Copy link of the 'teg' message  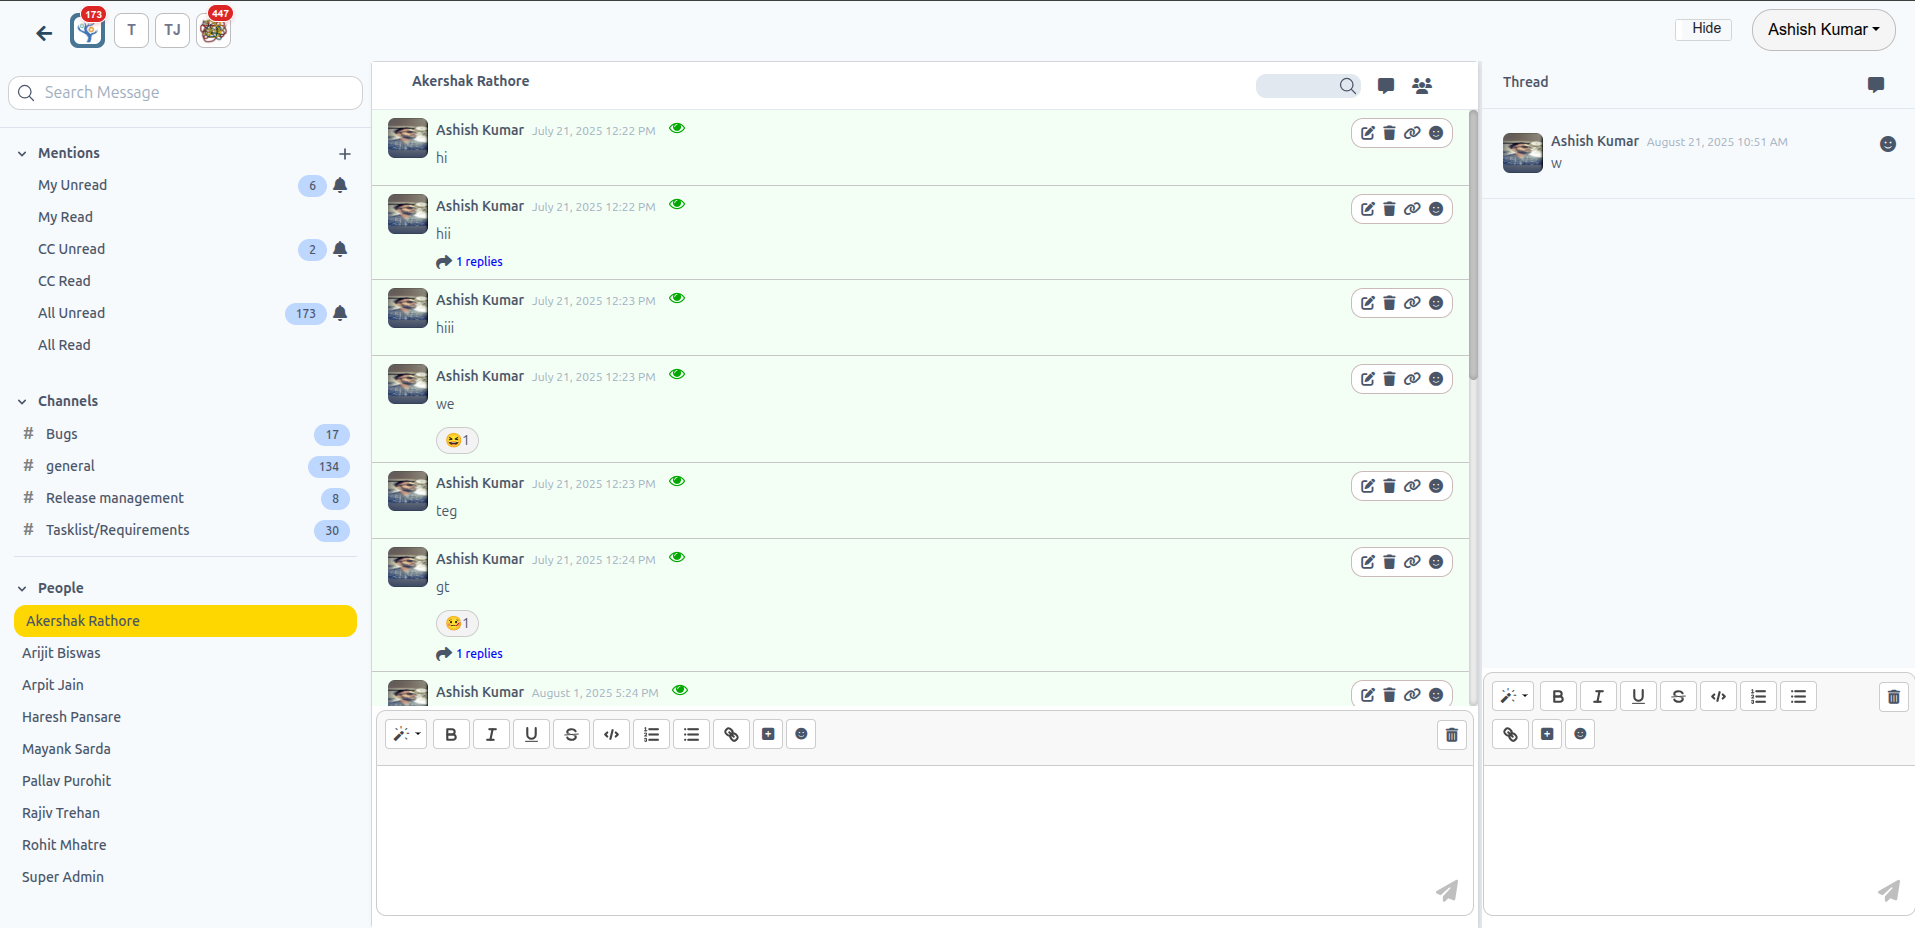click(x=1412, y=486)
